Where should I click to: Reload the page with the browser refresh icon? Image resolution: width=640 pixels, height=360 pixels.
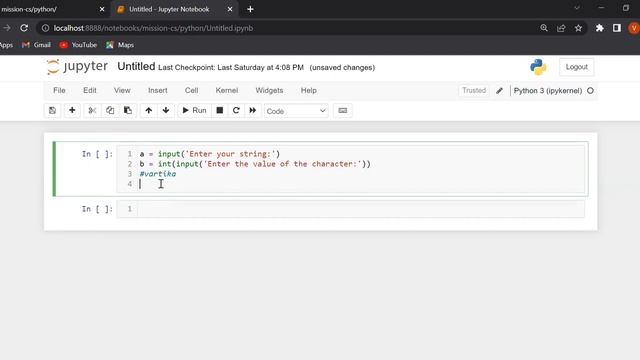pyautogui.click(x=24, y=28)
